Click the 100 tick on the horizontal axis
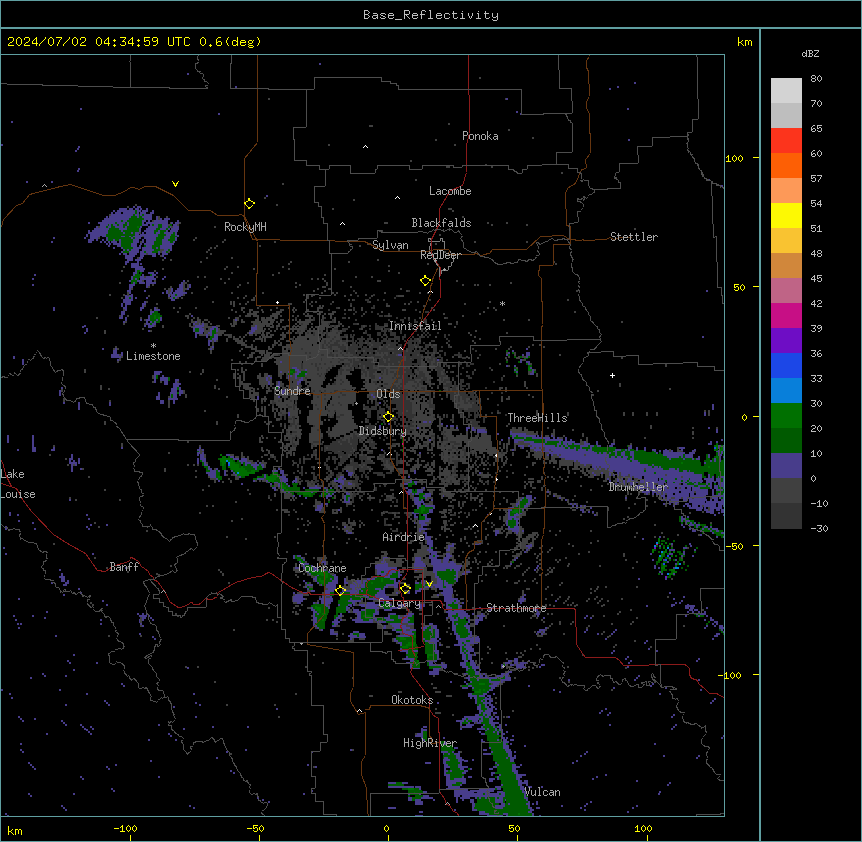Viewport: 862px width, 842px height. tap(643, 828)
